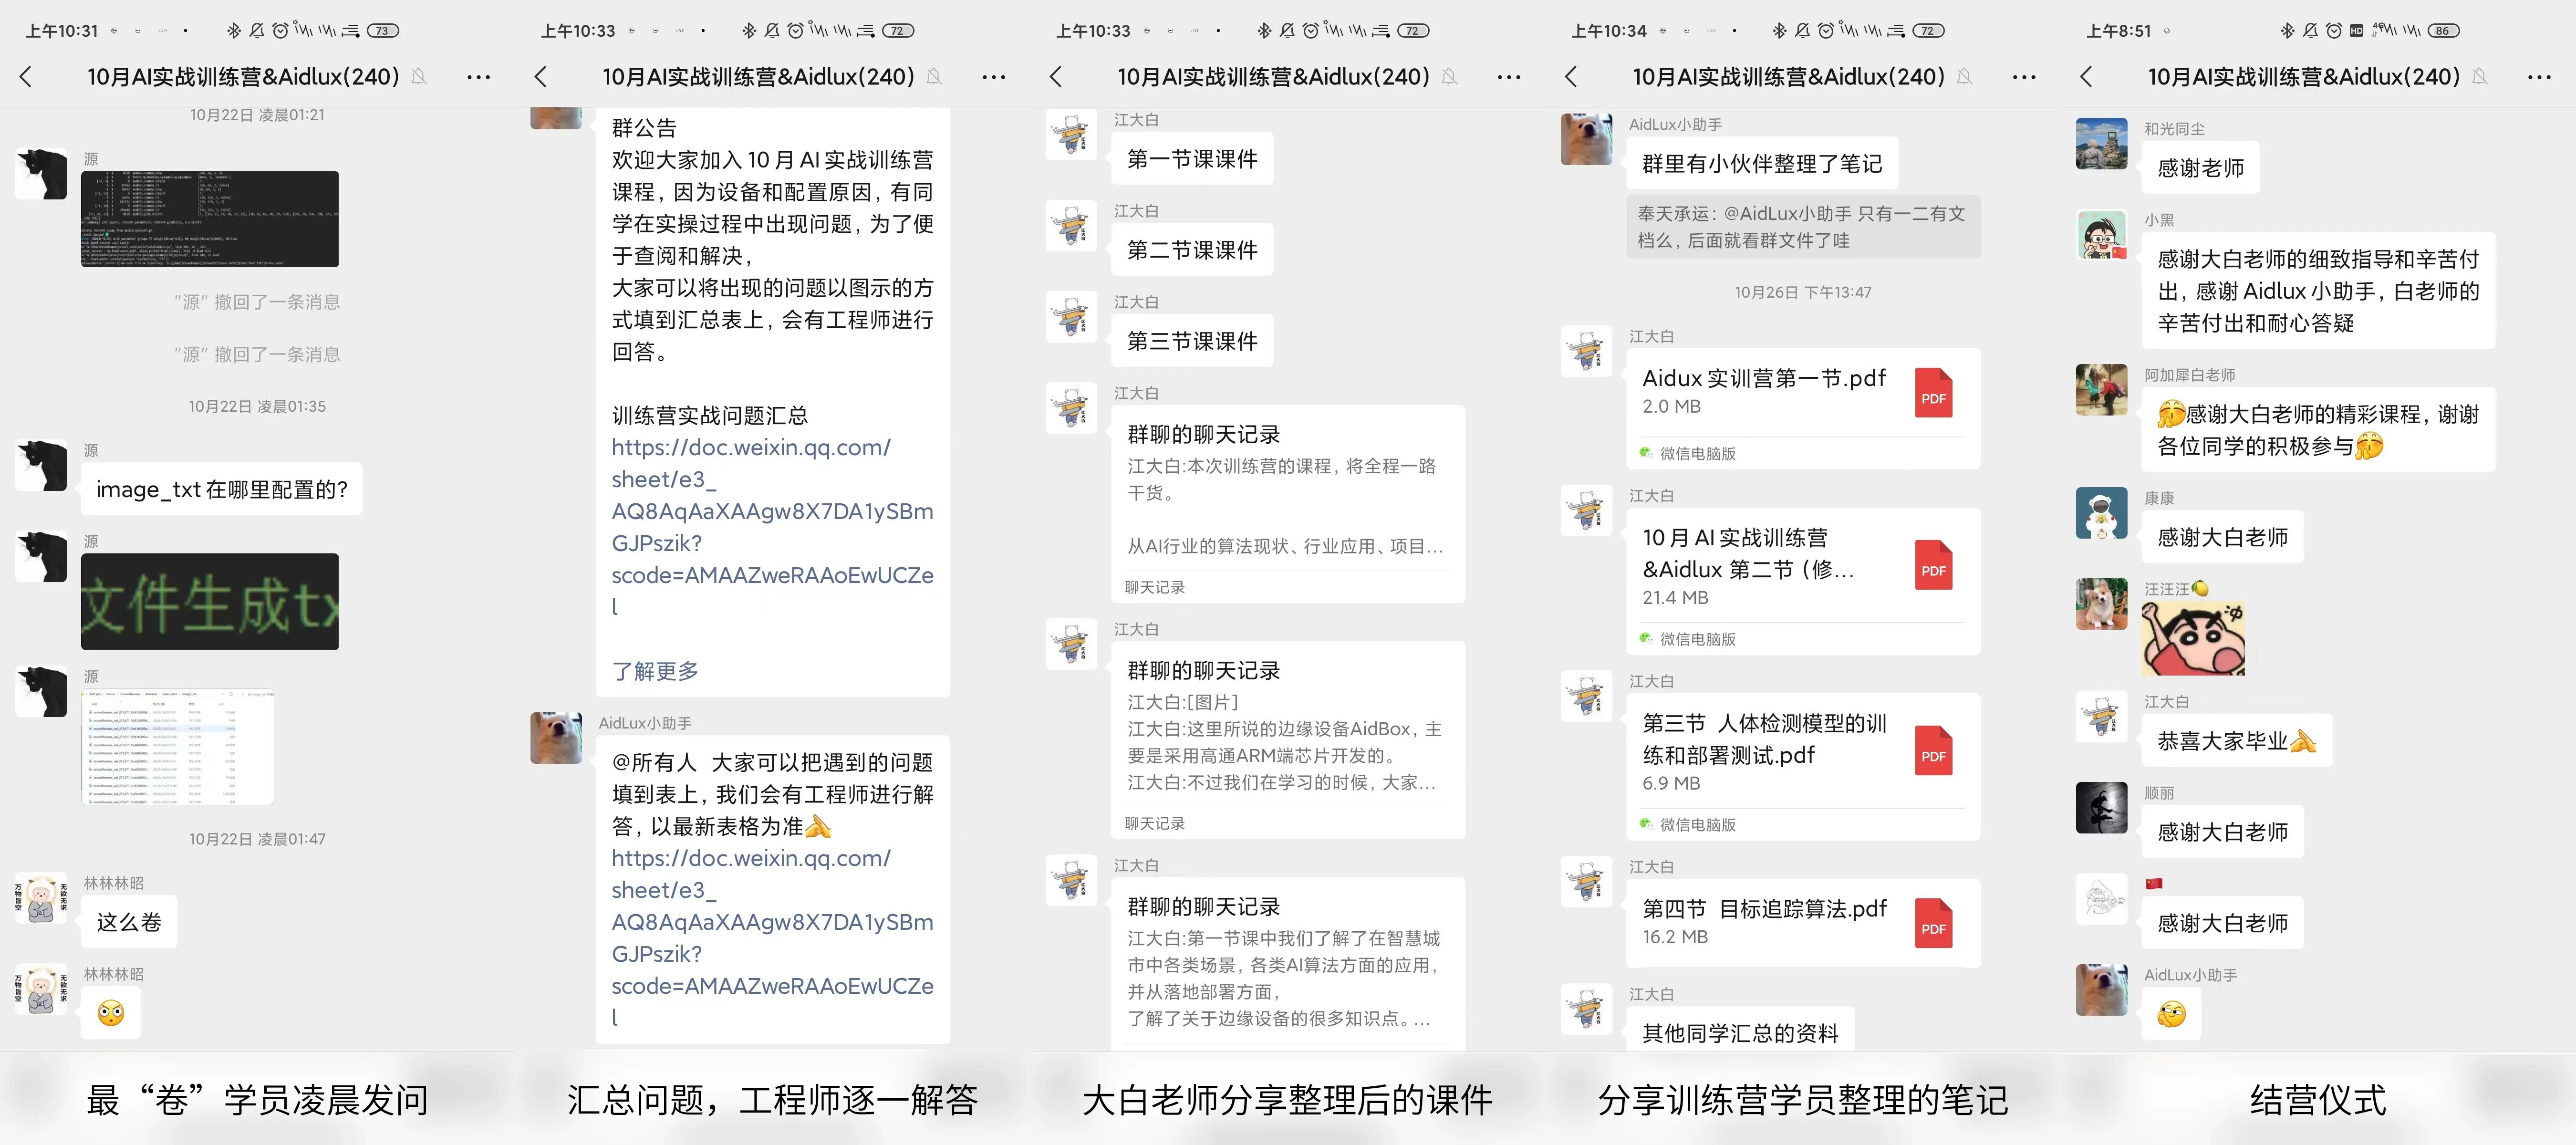Screen dimensions: 2576x1145
Task: View the file list screenshot thumbnail from 源
Action: (x=178, y=747)
